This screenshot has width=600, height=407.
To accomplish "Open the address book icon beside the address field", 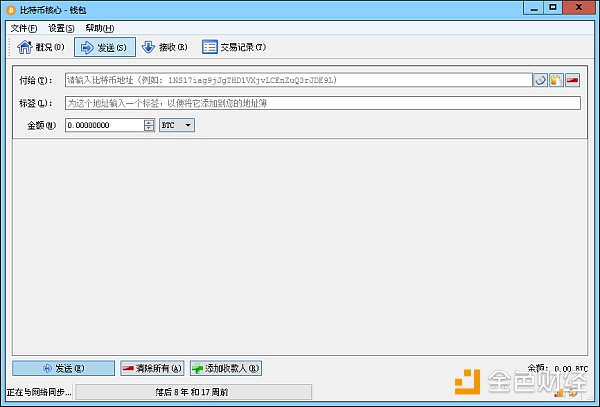I will (540, 80).
